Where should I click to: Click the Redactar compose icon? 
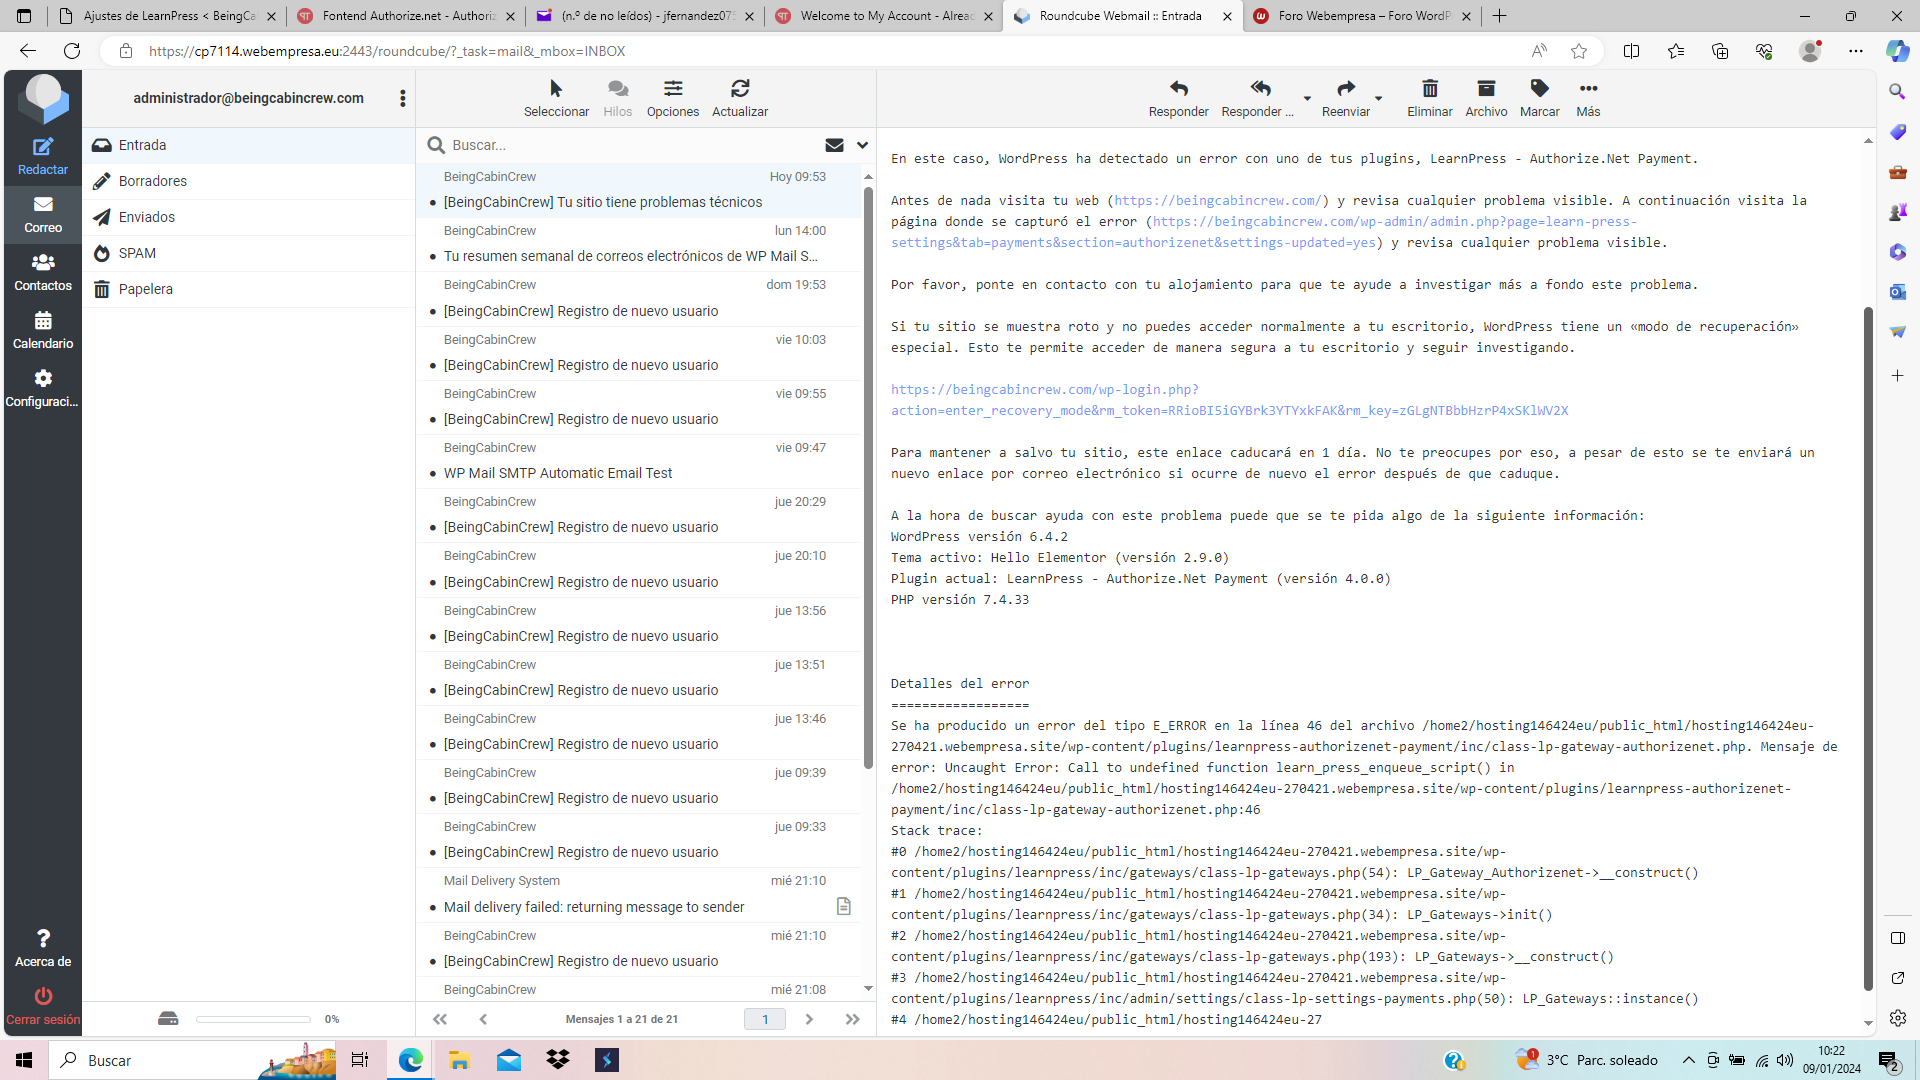click(x=43, y=147)
